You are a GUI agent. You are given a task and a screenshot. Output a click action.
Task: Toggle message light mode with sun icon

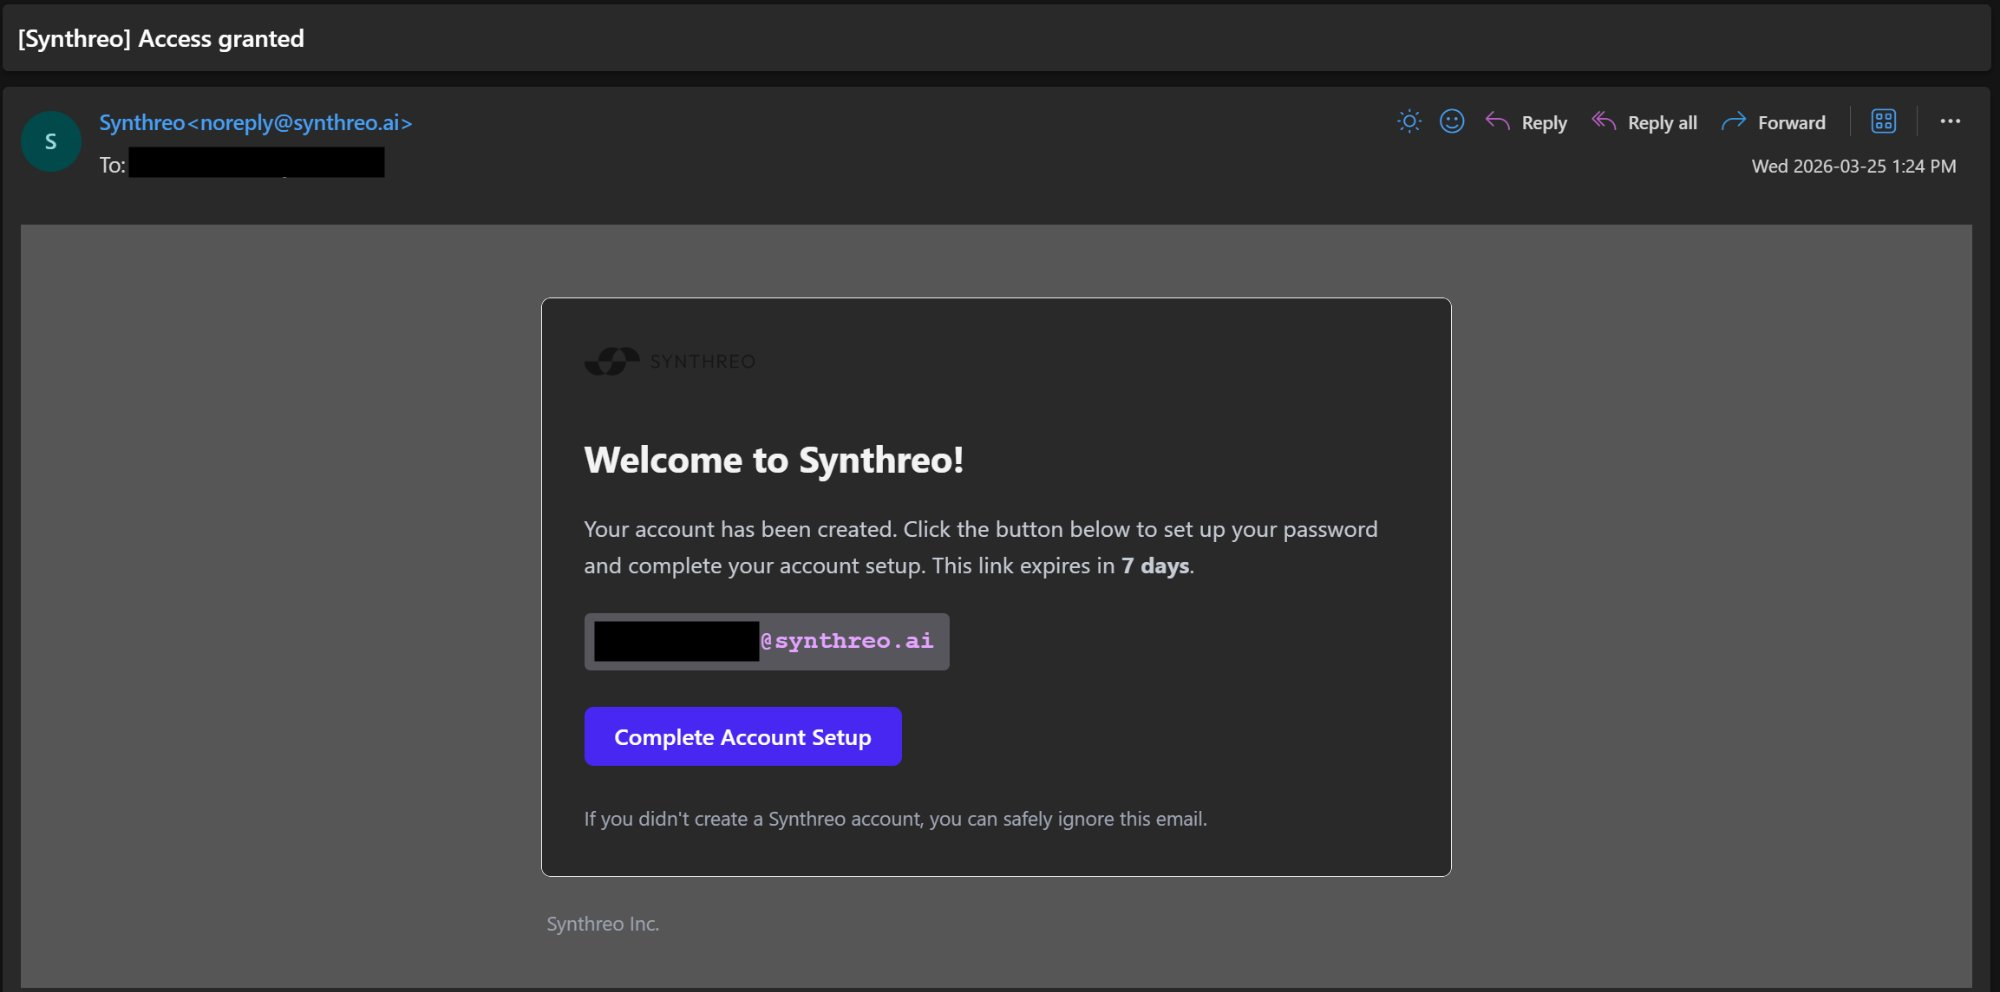(1409, 121)
